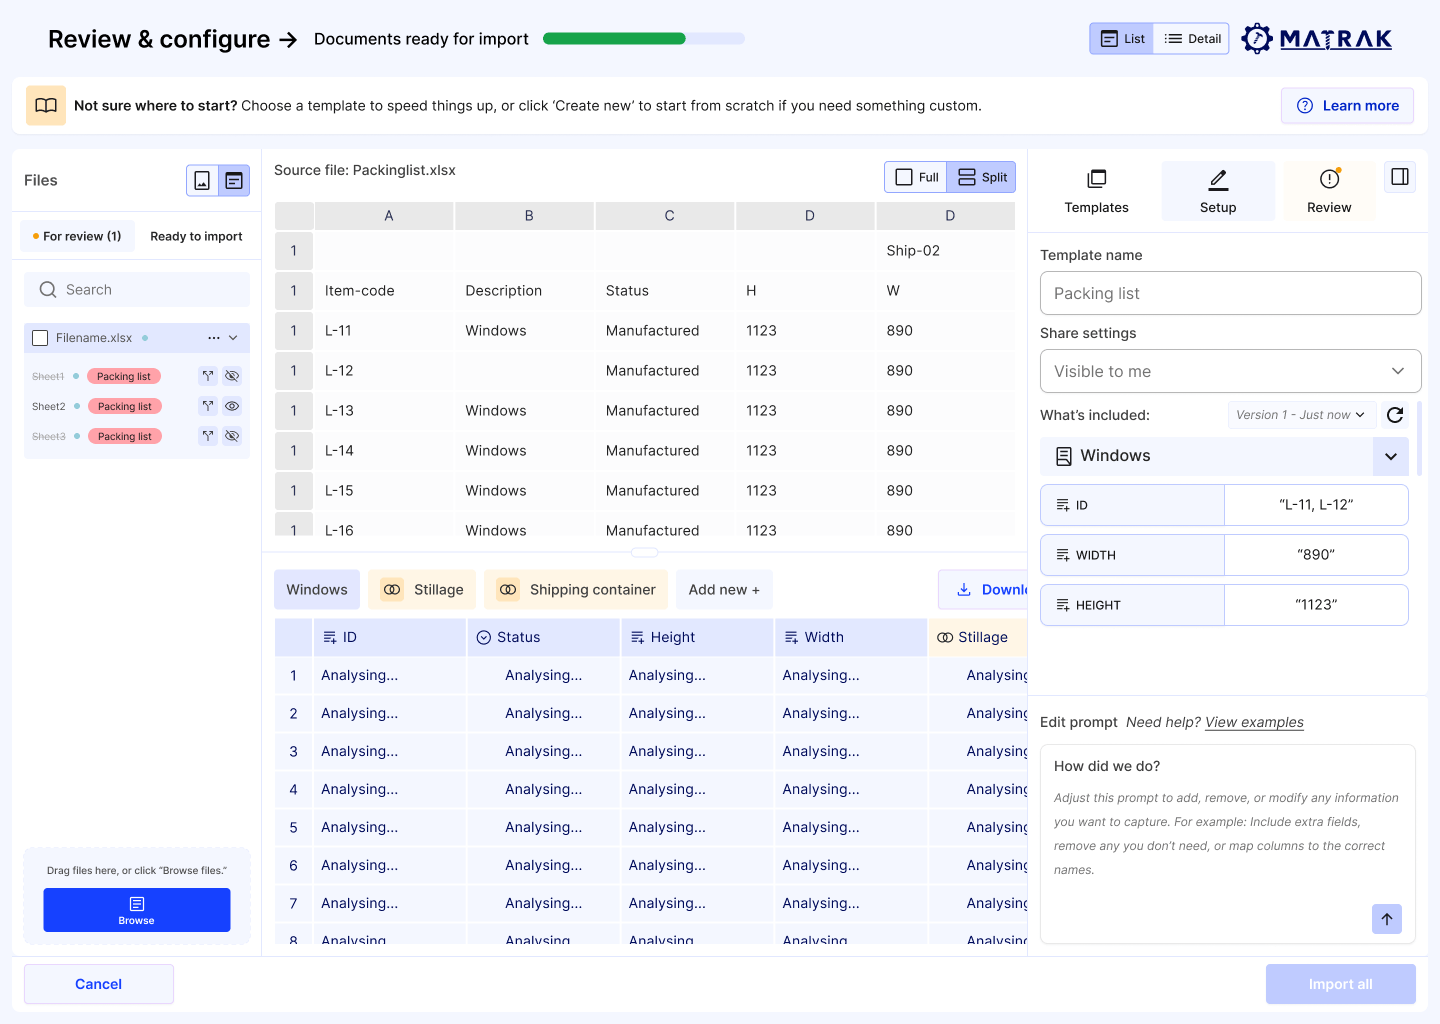Image resolution: width=1440 pixels, height=1024 pixels.
Task: Open the View examples link
Action: click(x=1254, y=722)
